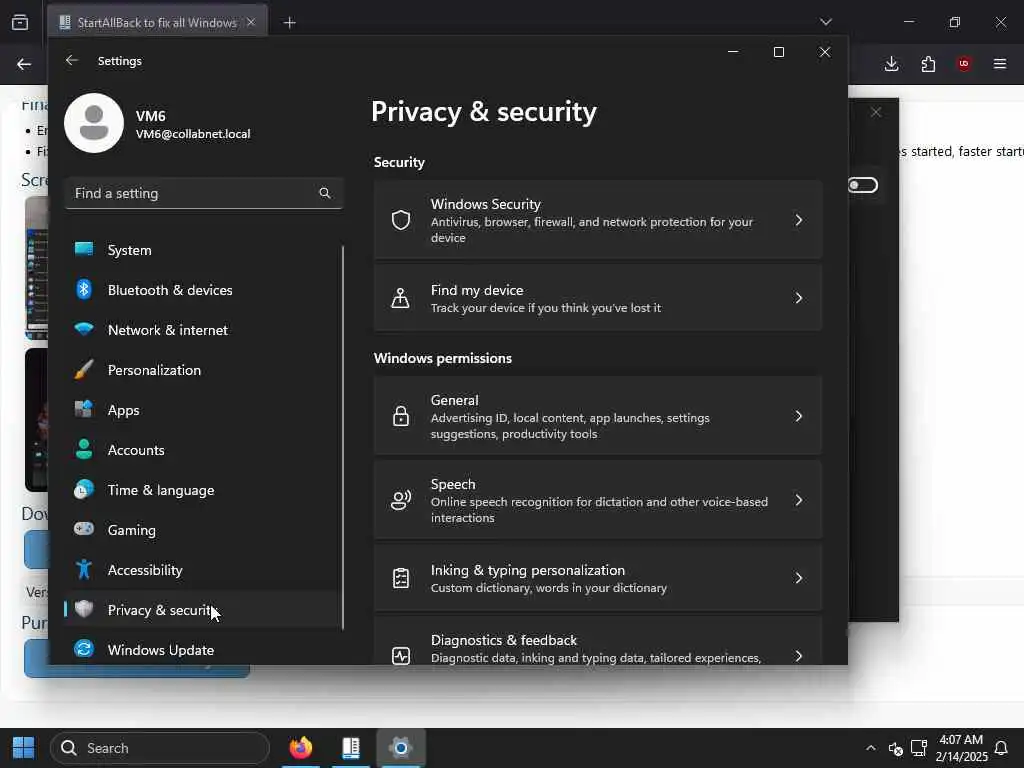
Task: Toggle the switch in the background dialog
Action: [863, 185]
